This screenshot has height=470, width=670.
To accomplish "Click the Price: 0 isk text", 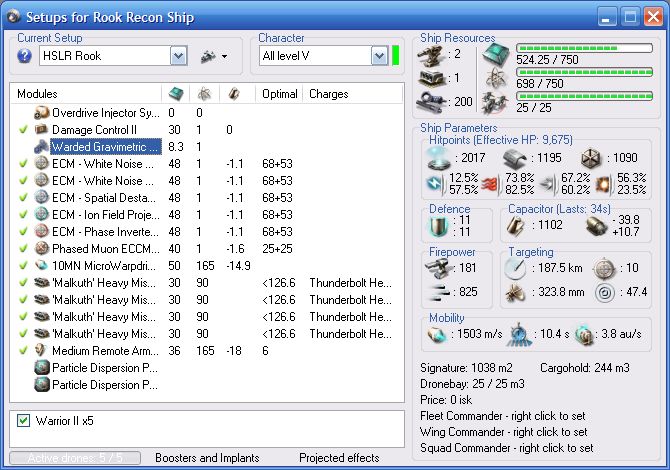I will click(x=446, y=400).
